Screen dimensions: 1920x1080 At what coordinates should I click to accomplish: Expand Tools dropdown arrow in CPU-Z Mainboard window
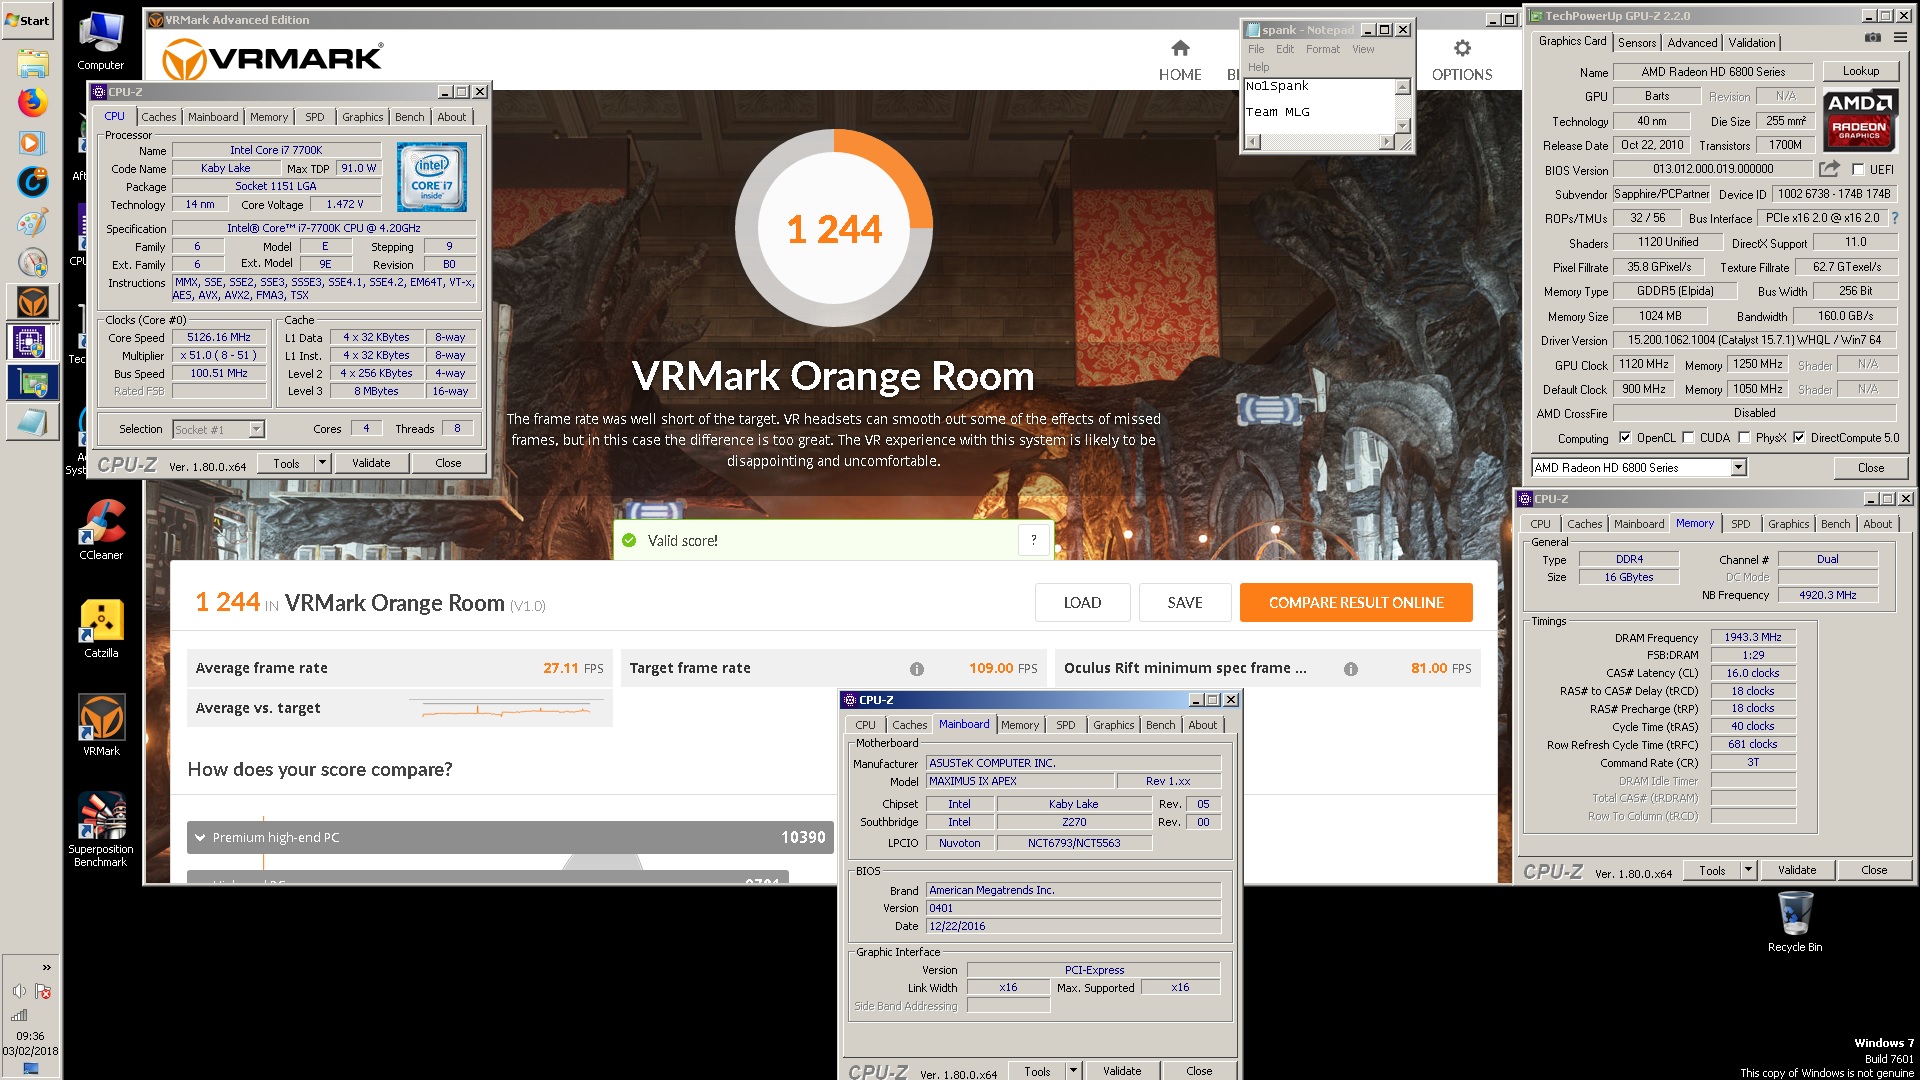[1073, 1071]
